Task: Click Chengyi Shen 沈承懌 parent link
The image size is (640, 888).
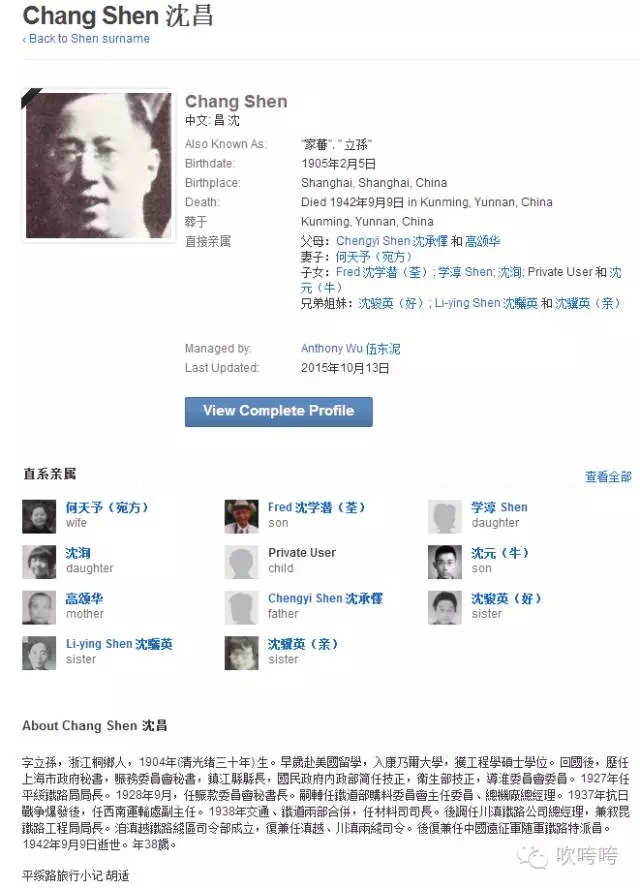Action: [x=391, y=241]
